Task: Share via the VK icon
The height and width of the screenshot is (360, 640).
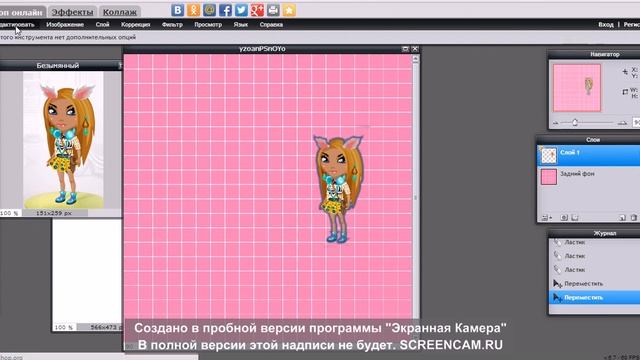Action: (177, 10)
